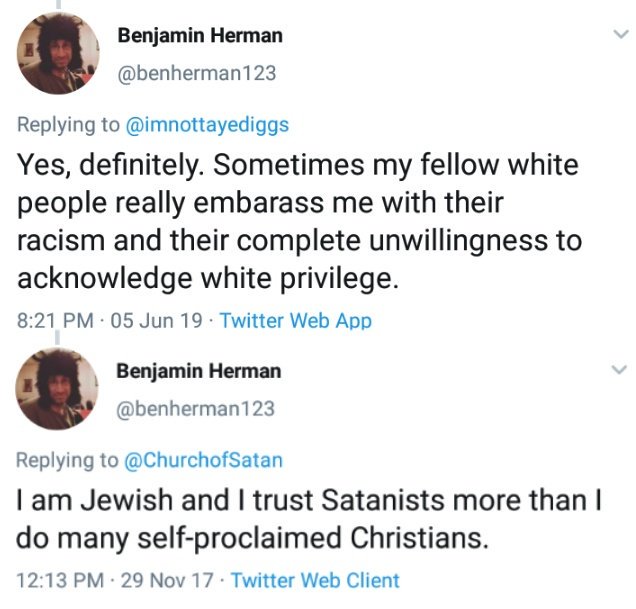
Task: Click 'Replying to' label above the first tweet
Action: pyautogui.click(x=67, y=124)
